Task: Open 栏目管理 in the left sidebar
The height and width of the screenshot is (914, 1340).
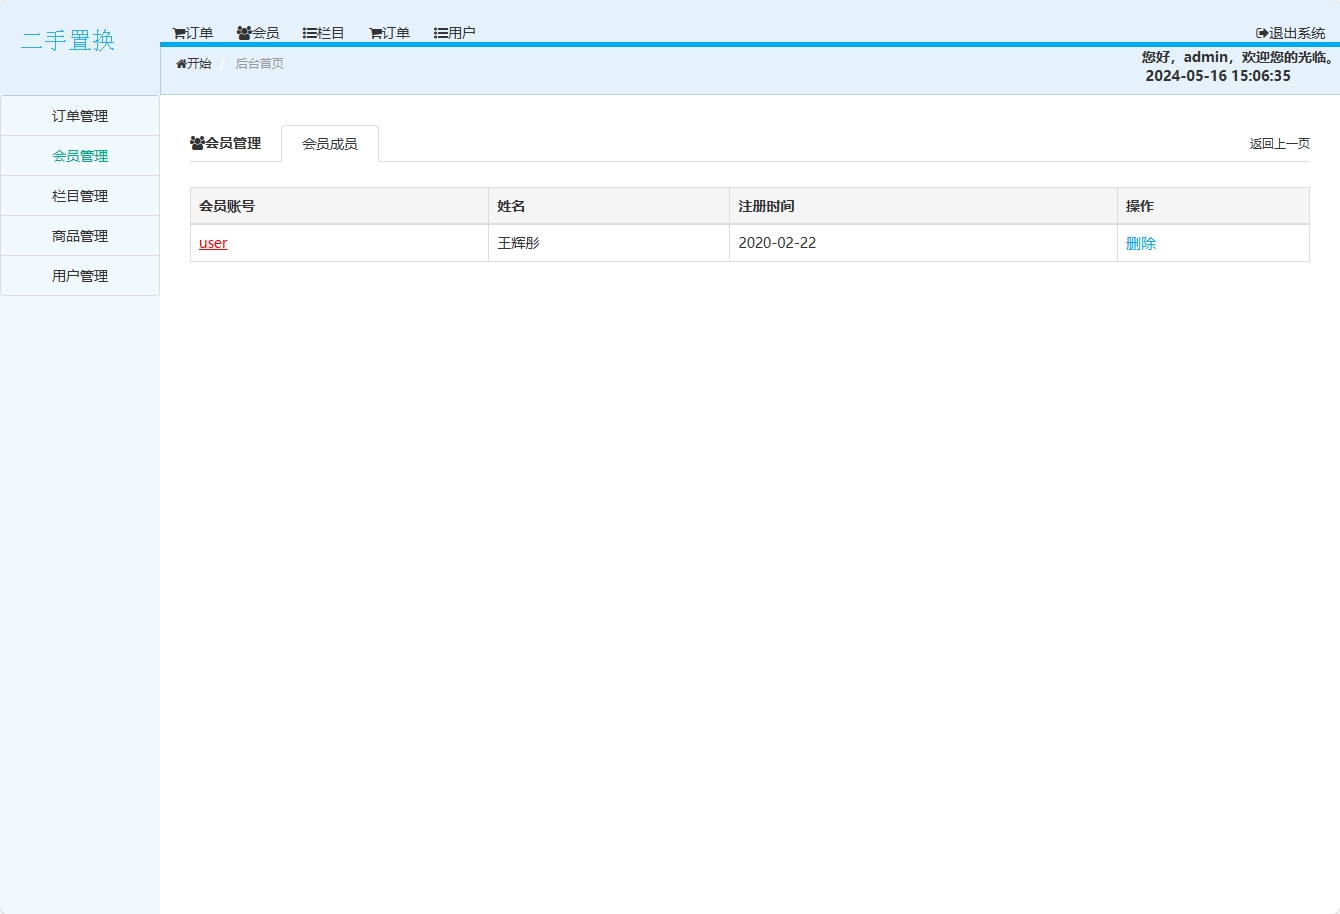Action: pyautogui.click(x=80, y=196)
